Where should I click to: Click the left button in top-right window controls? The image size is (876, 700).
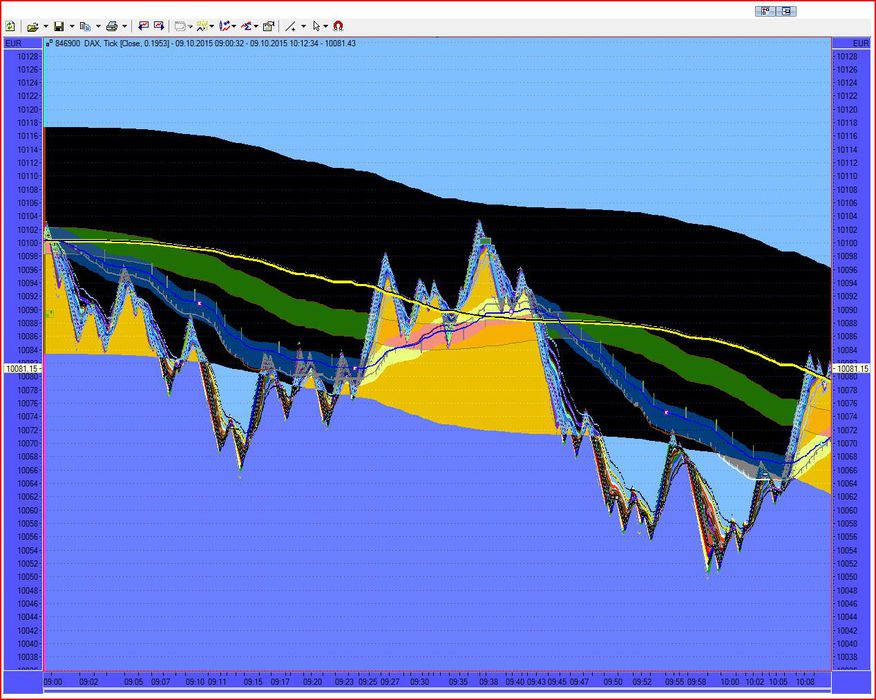pyautogui.click(x=769, y=11)
